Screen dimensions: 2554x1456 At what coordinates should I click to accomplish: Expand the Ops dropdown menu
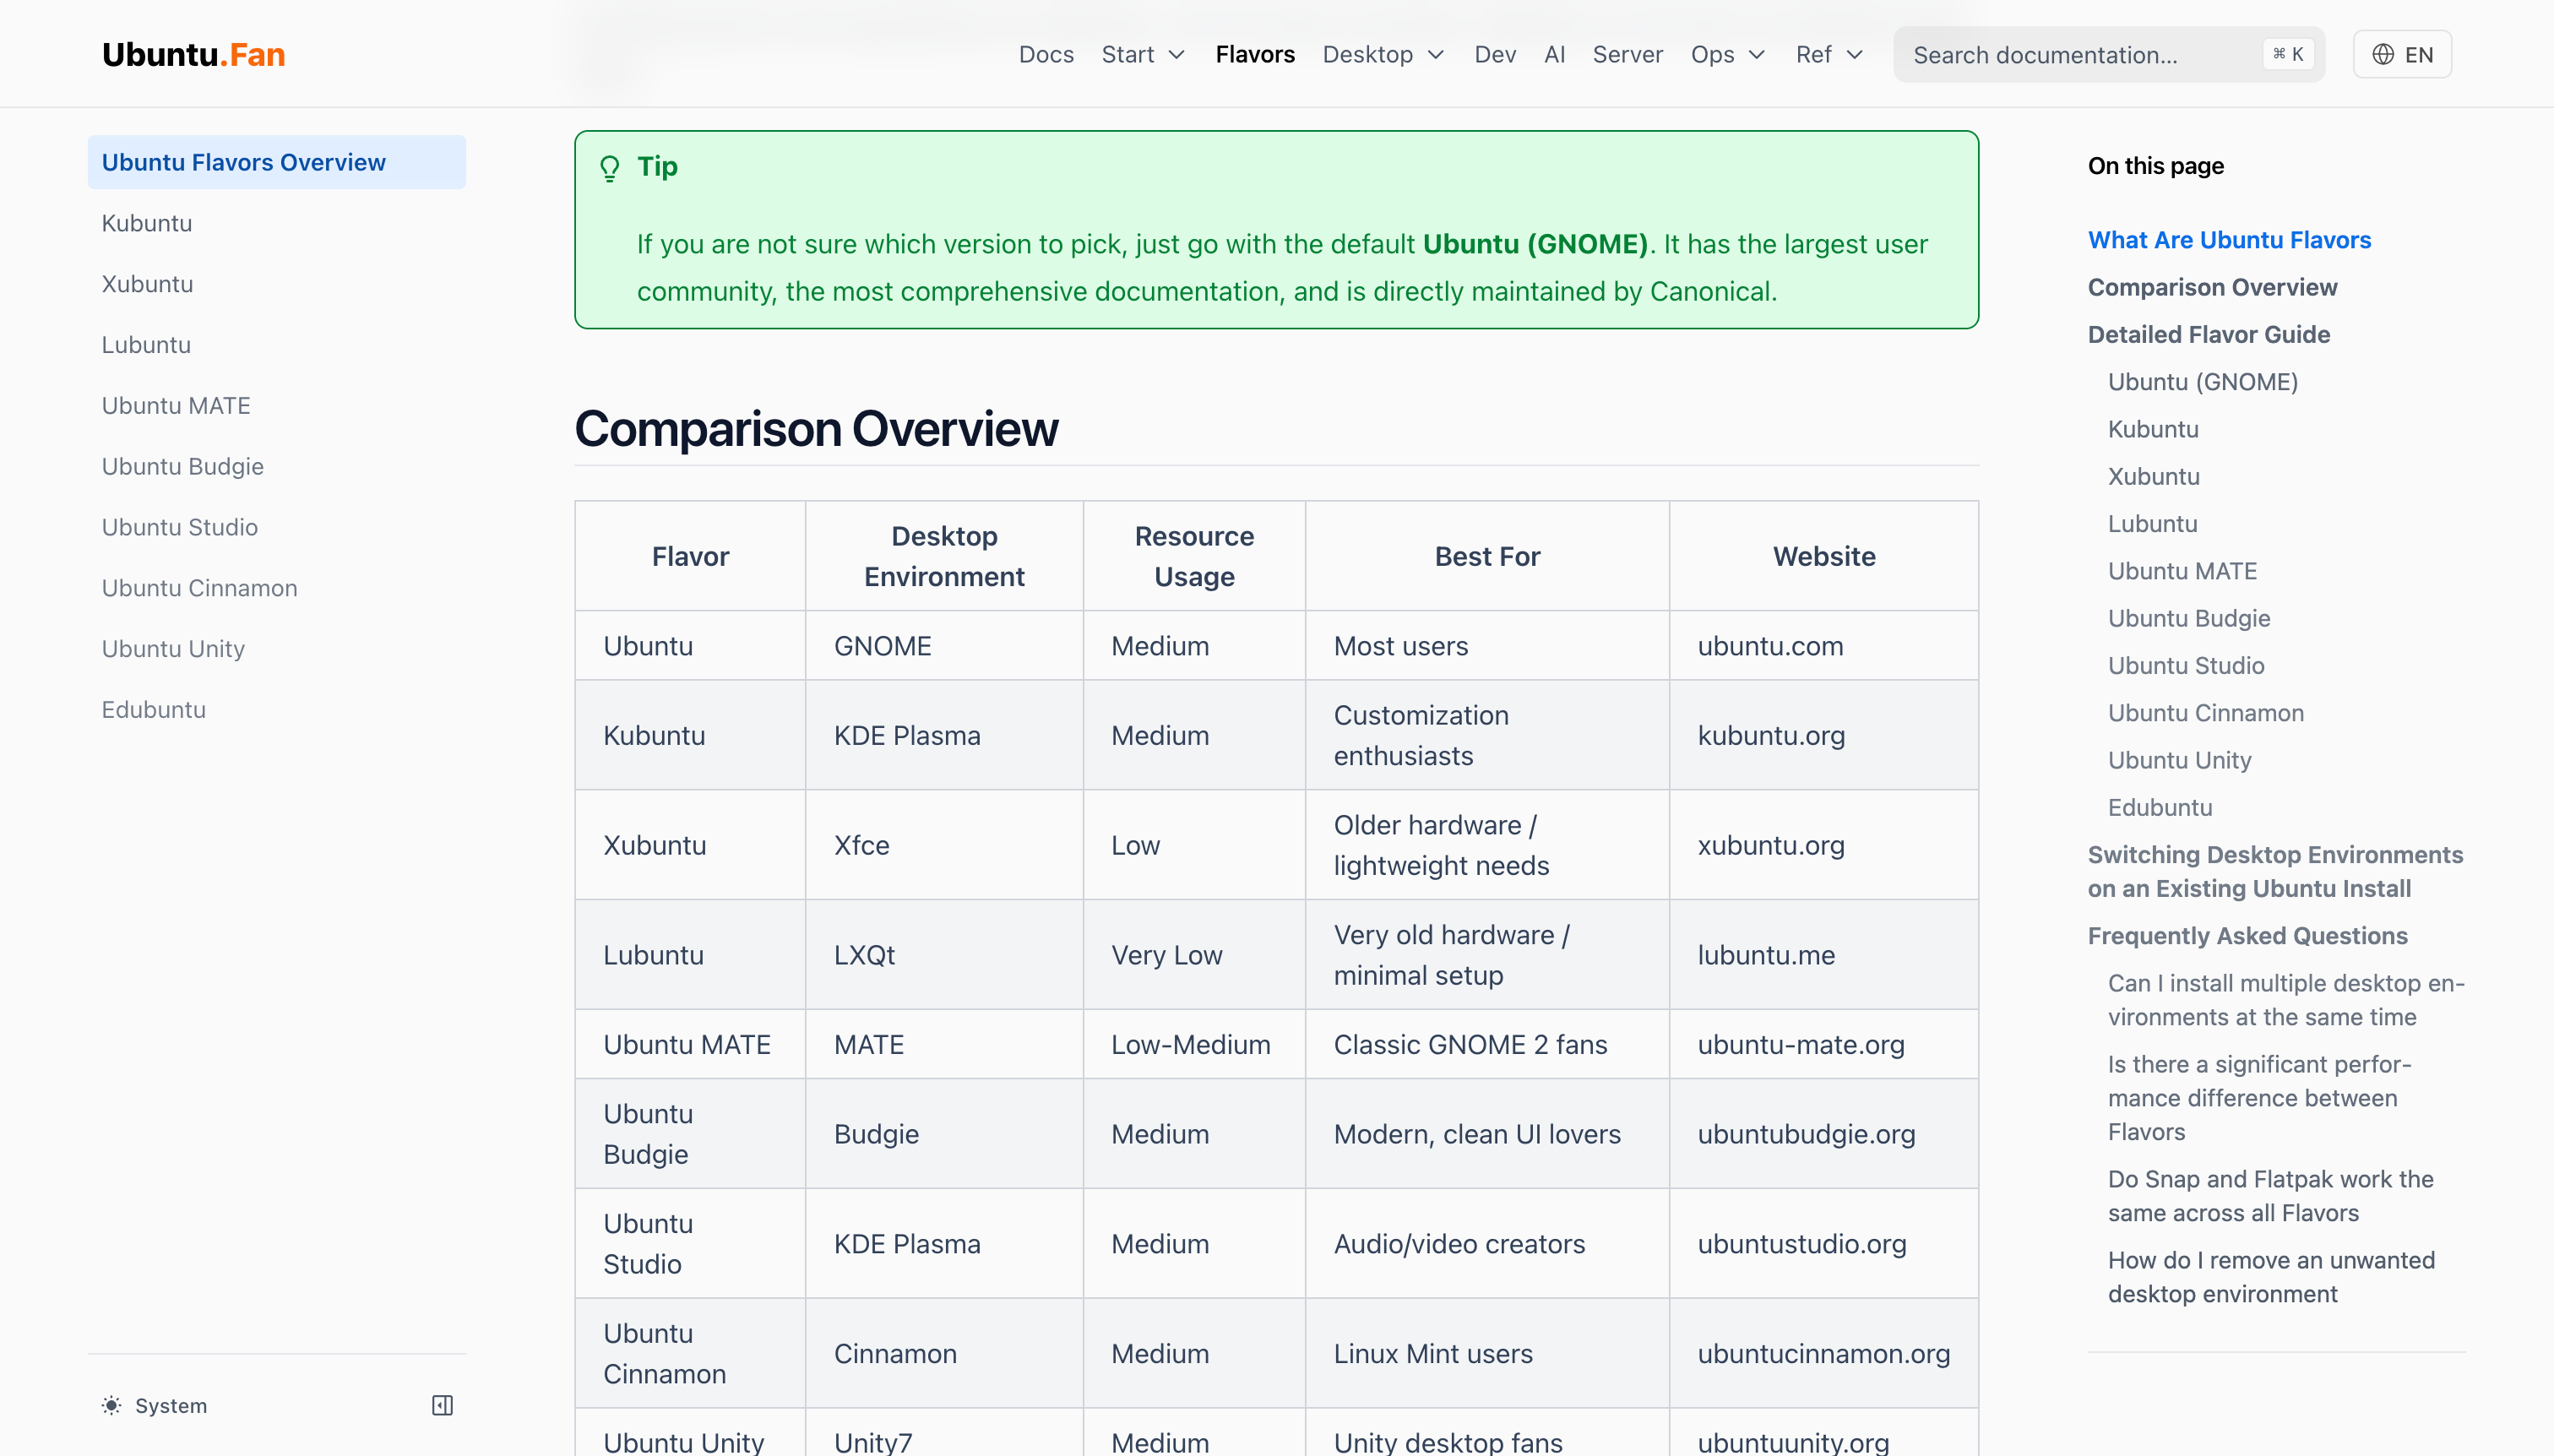tap(1728, 54)
